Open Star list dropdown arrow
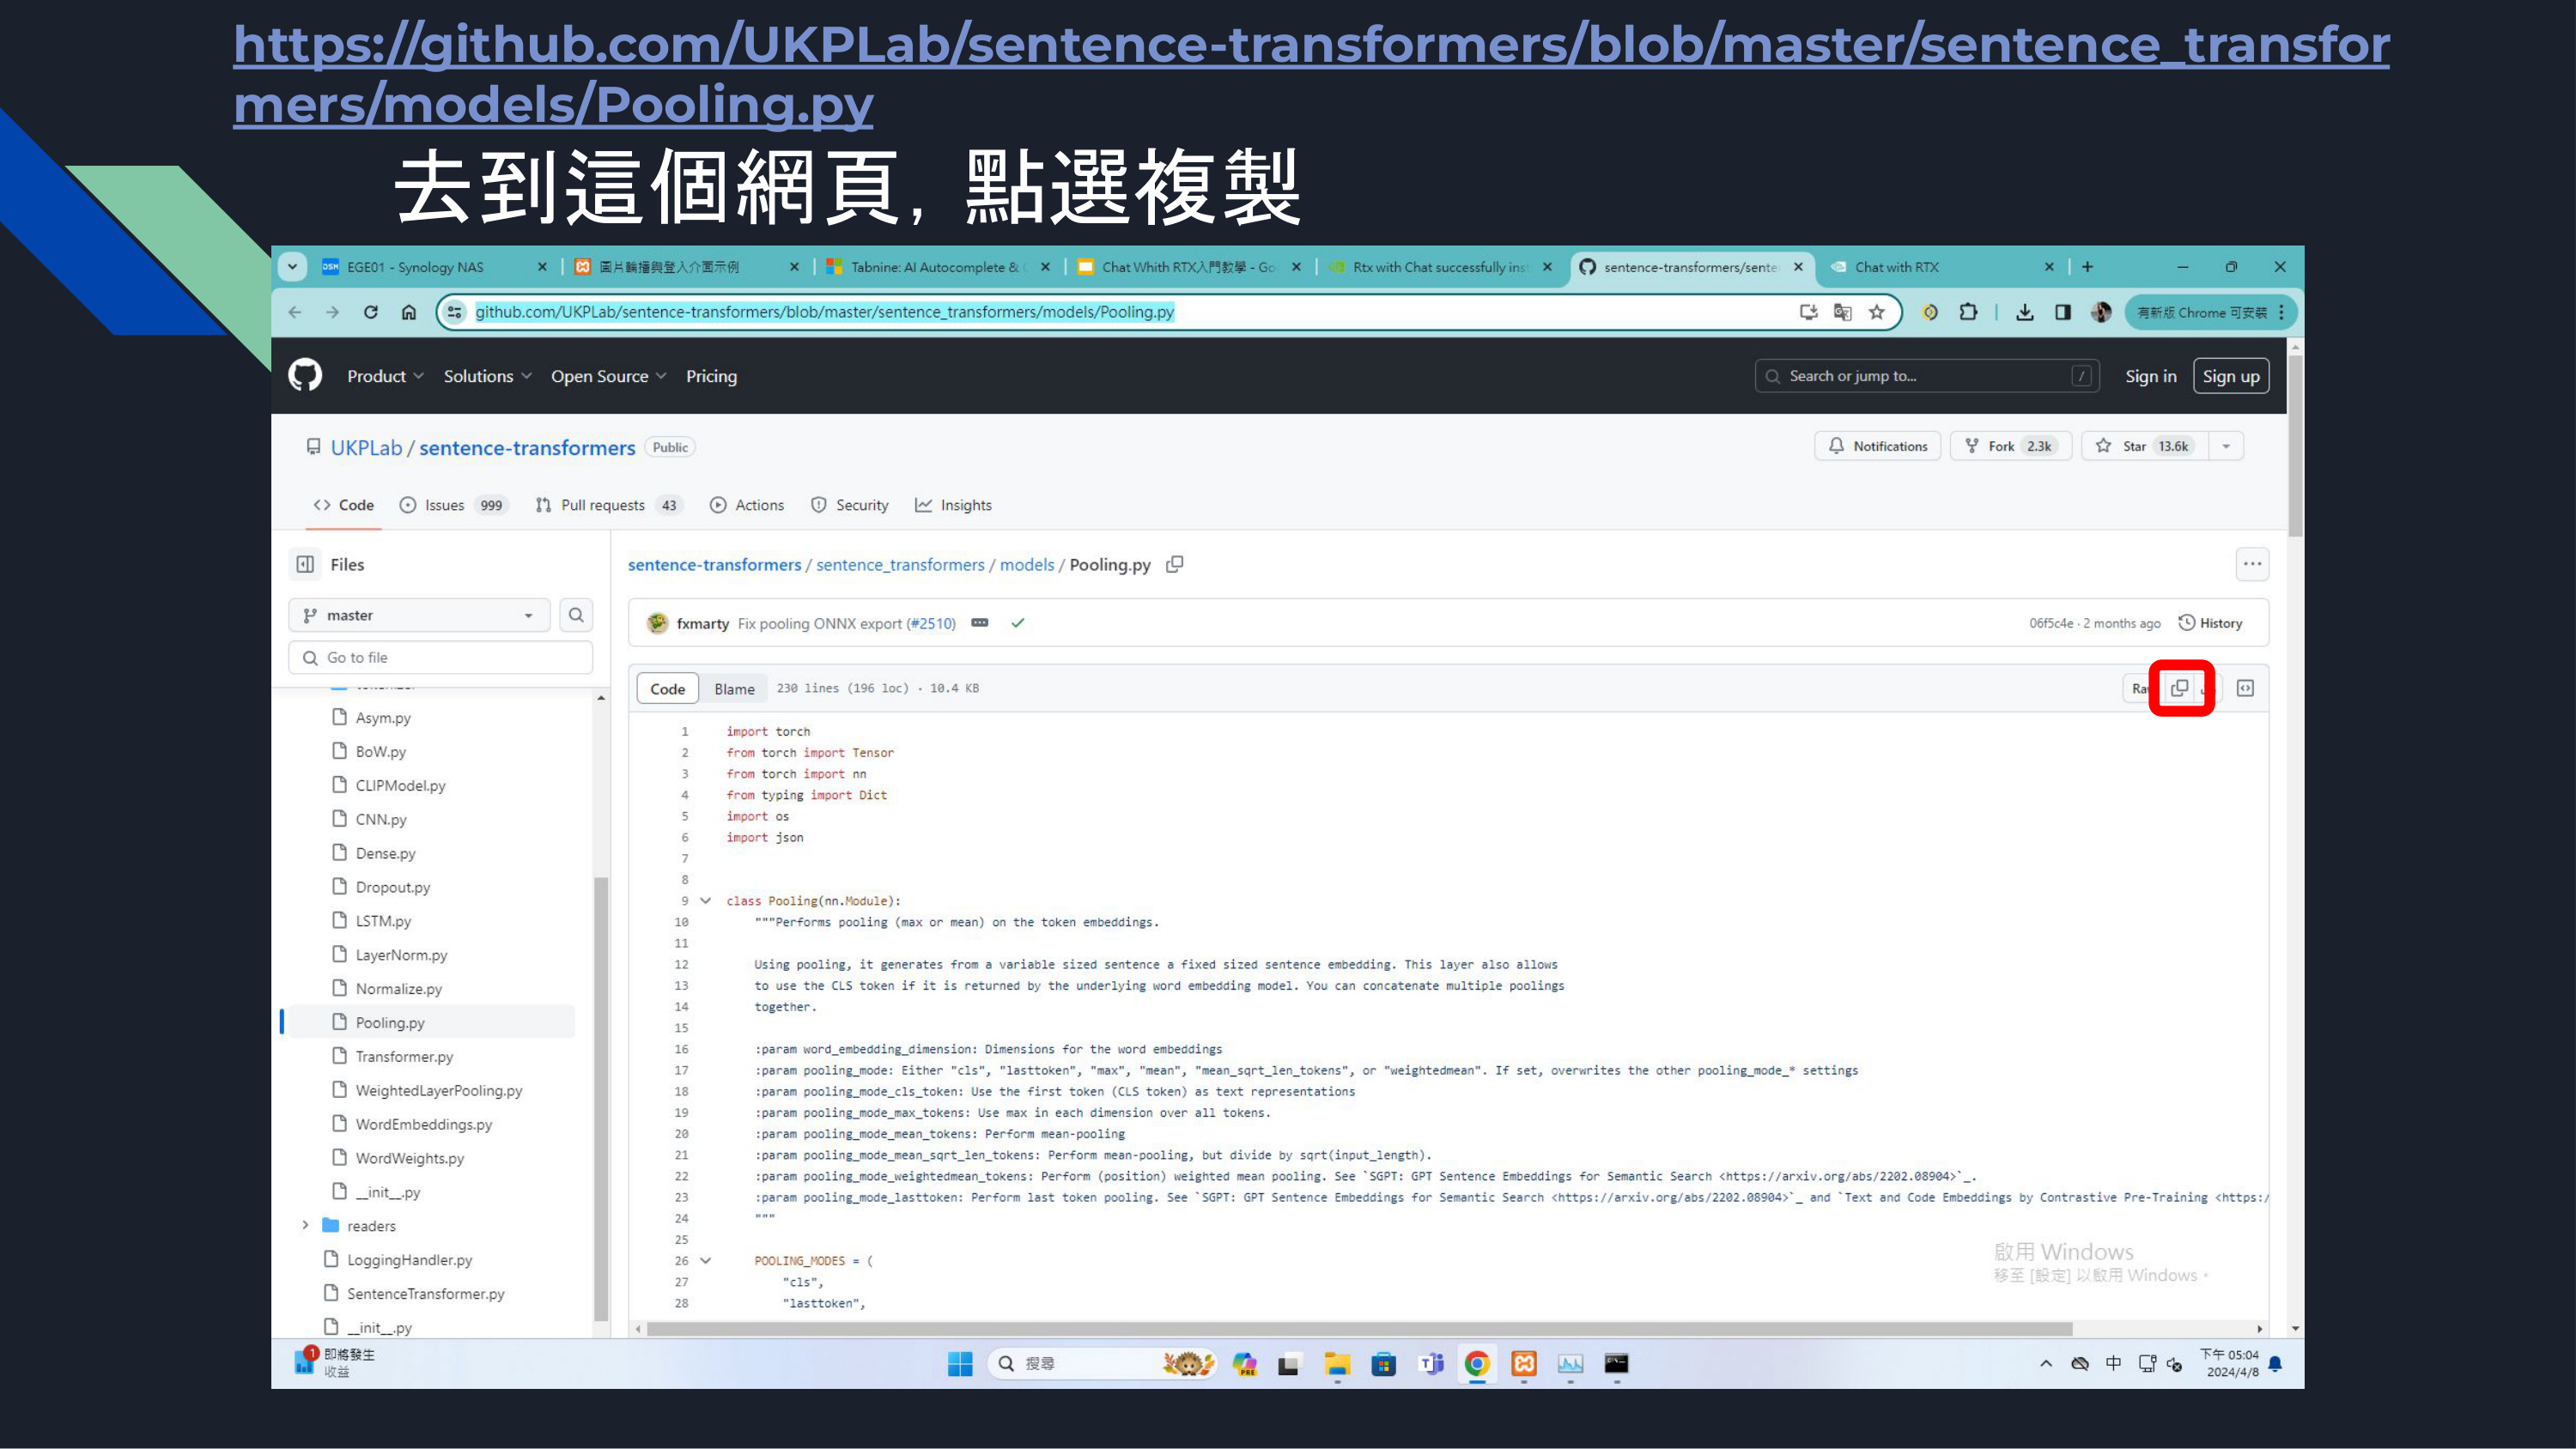2576x1449 pixels. pyautogui.click(x=2226, y=446)
